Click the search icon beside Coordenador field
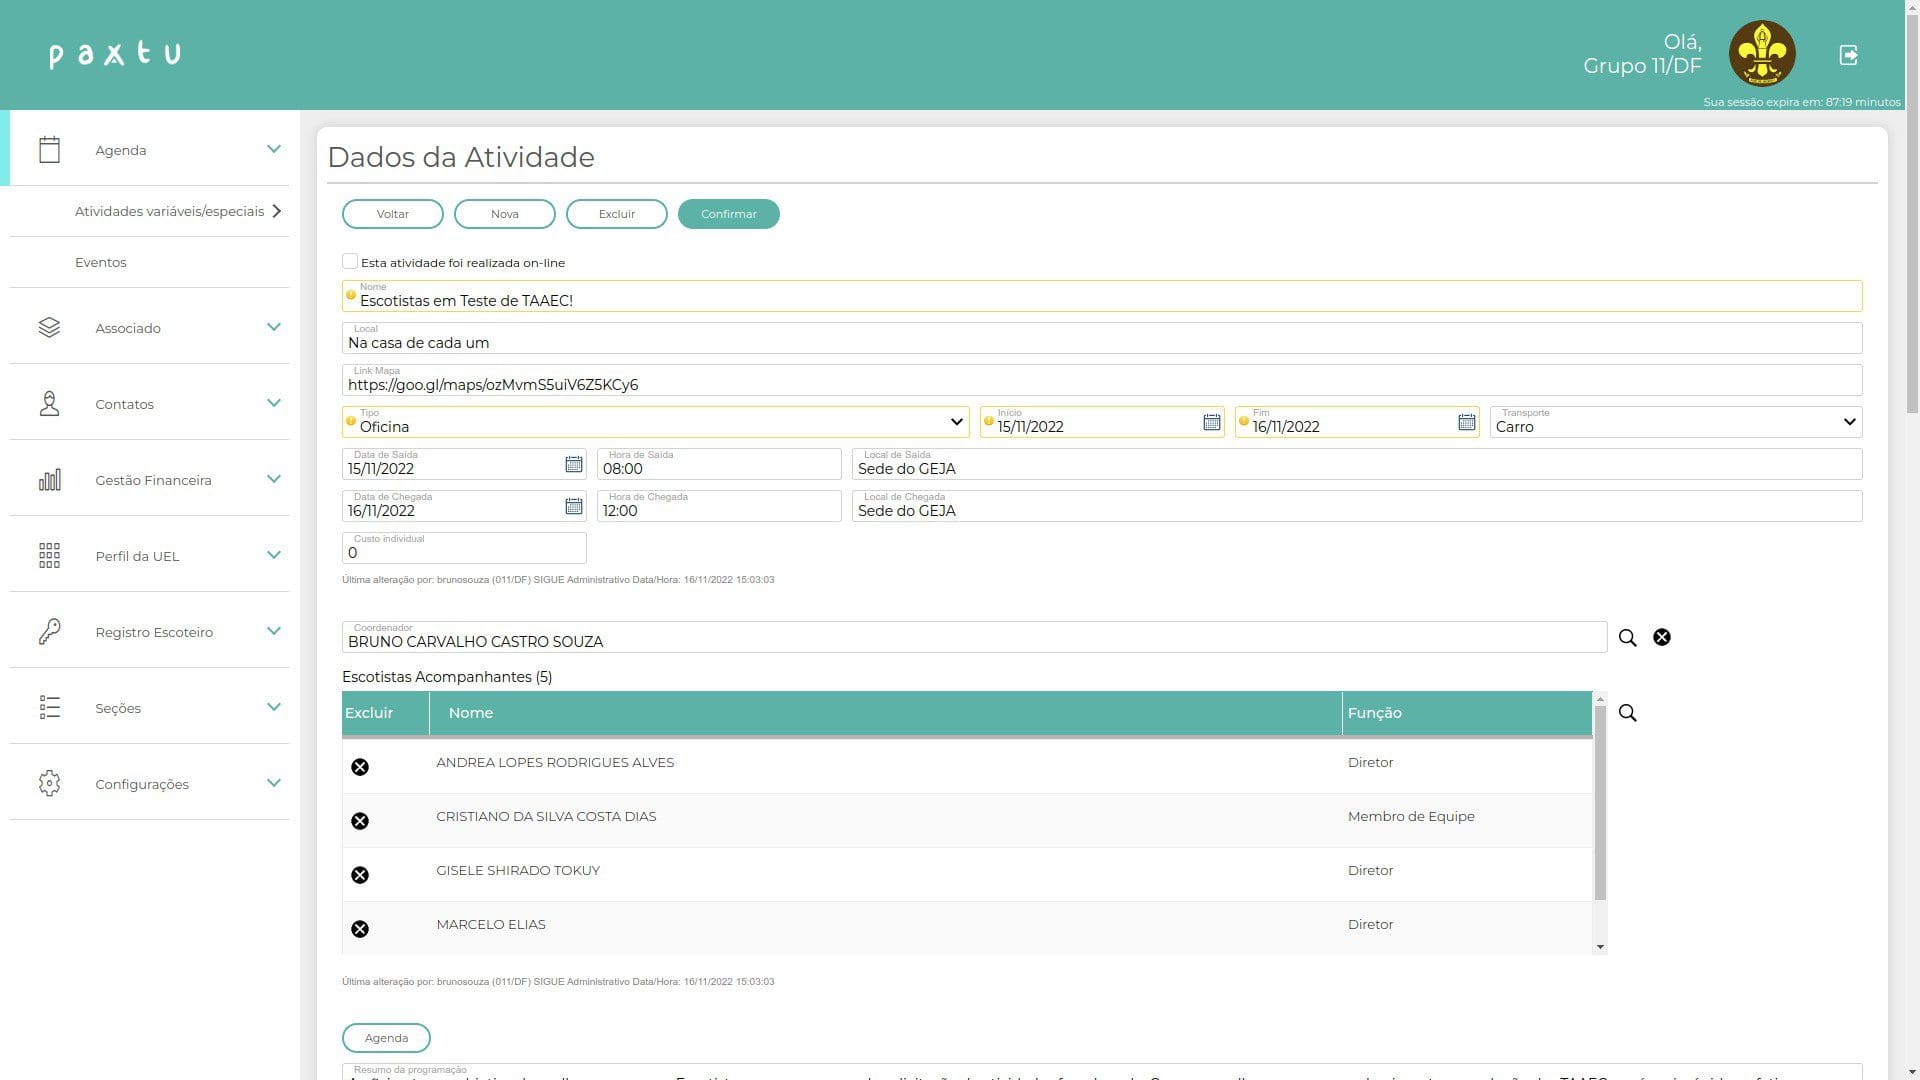The height and width of the screenshot is (1080, 1920). click(1627, 638)
